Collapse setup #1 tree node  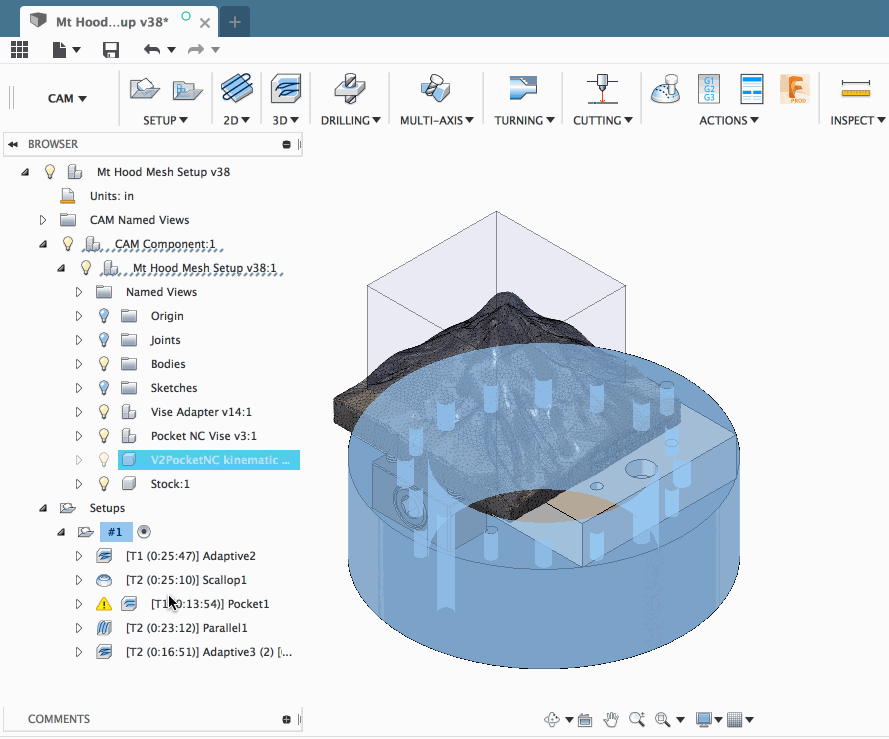coord(61,532)
